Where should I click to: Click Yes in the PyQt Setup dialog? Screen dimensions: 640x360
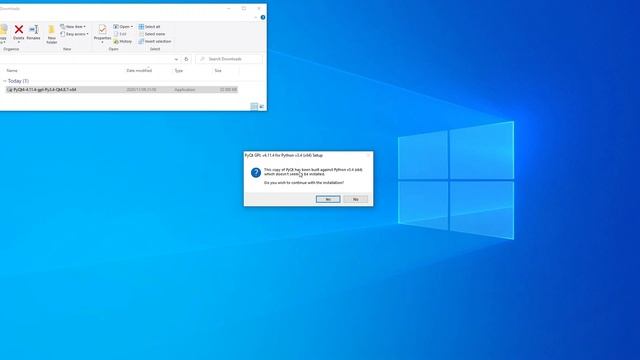(328, 199)
